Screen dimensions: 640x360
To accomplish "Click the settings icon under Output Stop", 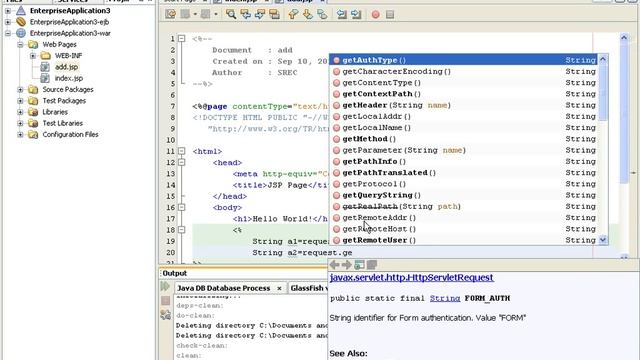I will (x=165, y=314).
